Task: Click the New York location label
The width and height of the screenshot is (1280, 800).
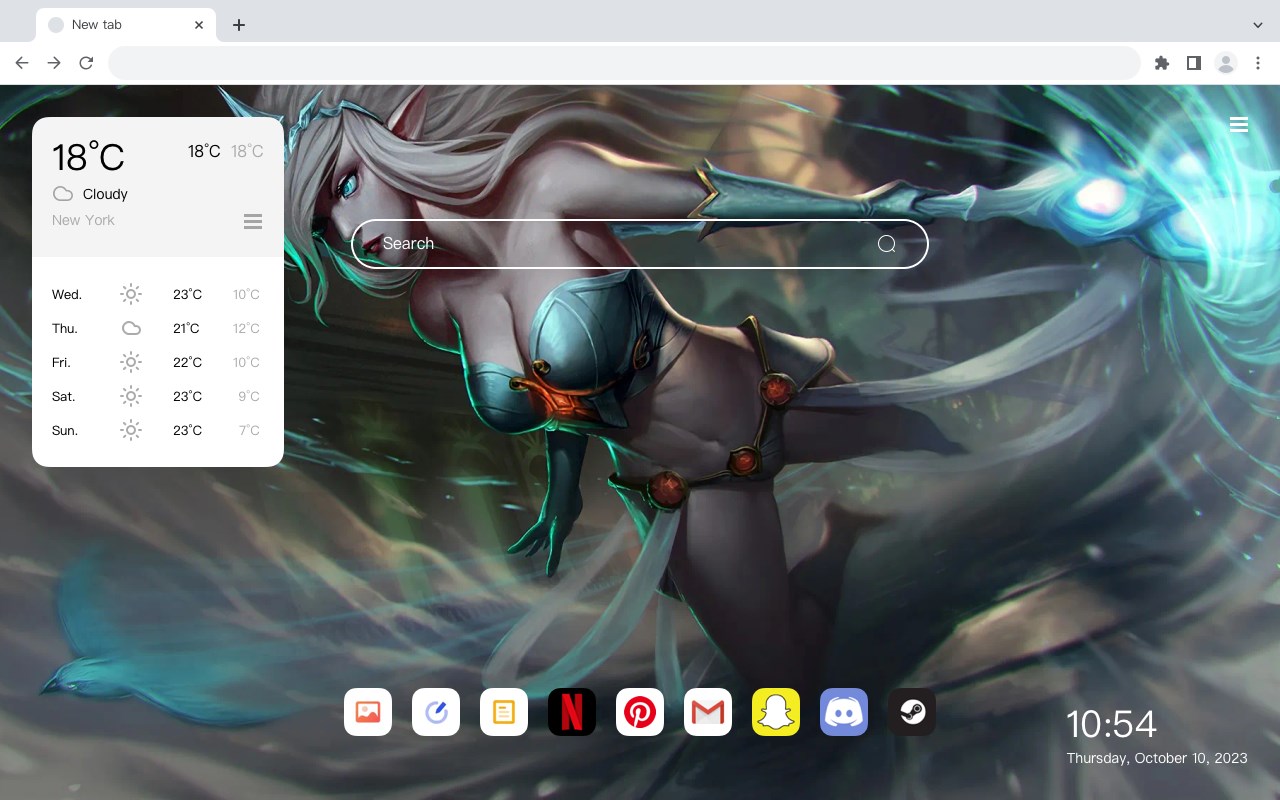Action: [83, 220]
